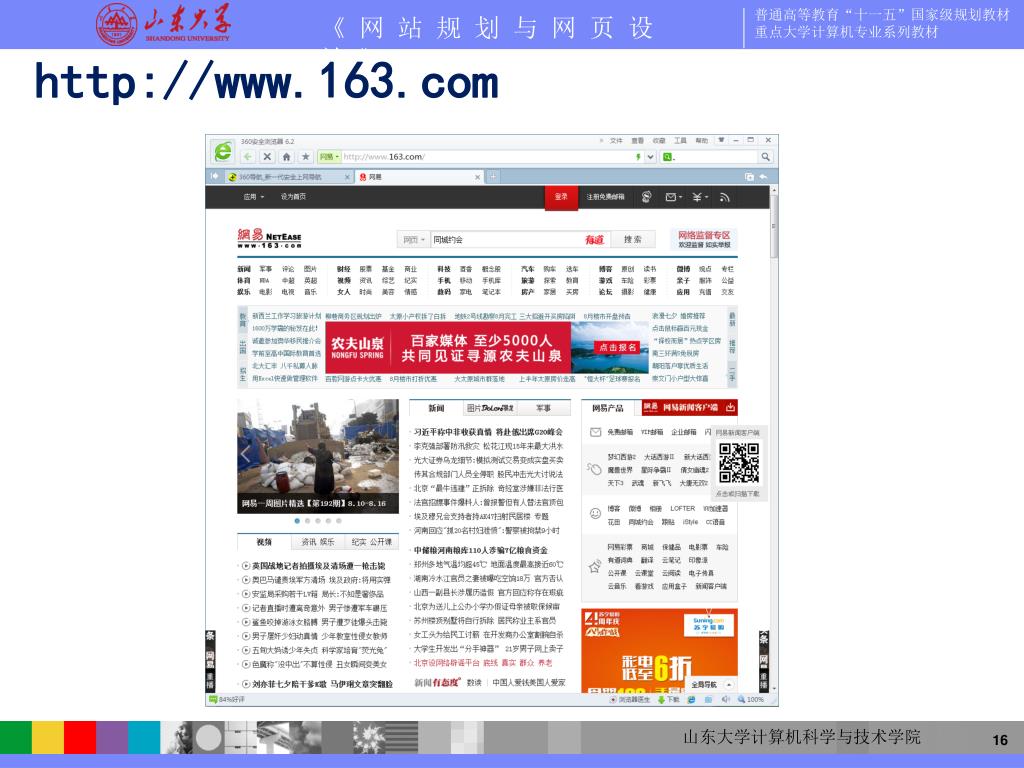Open the address bar history dropdown arrow
This screenshot has height=768, width=1024.
tap(650, 157)
